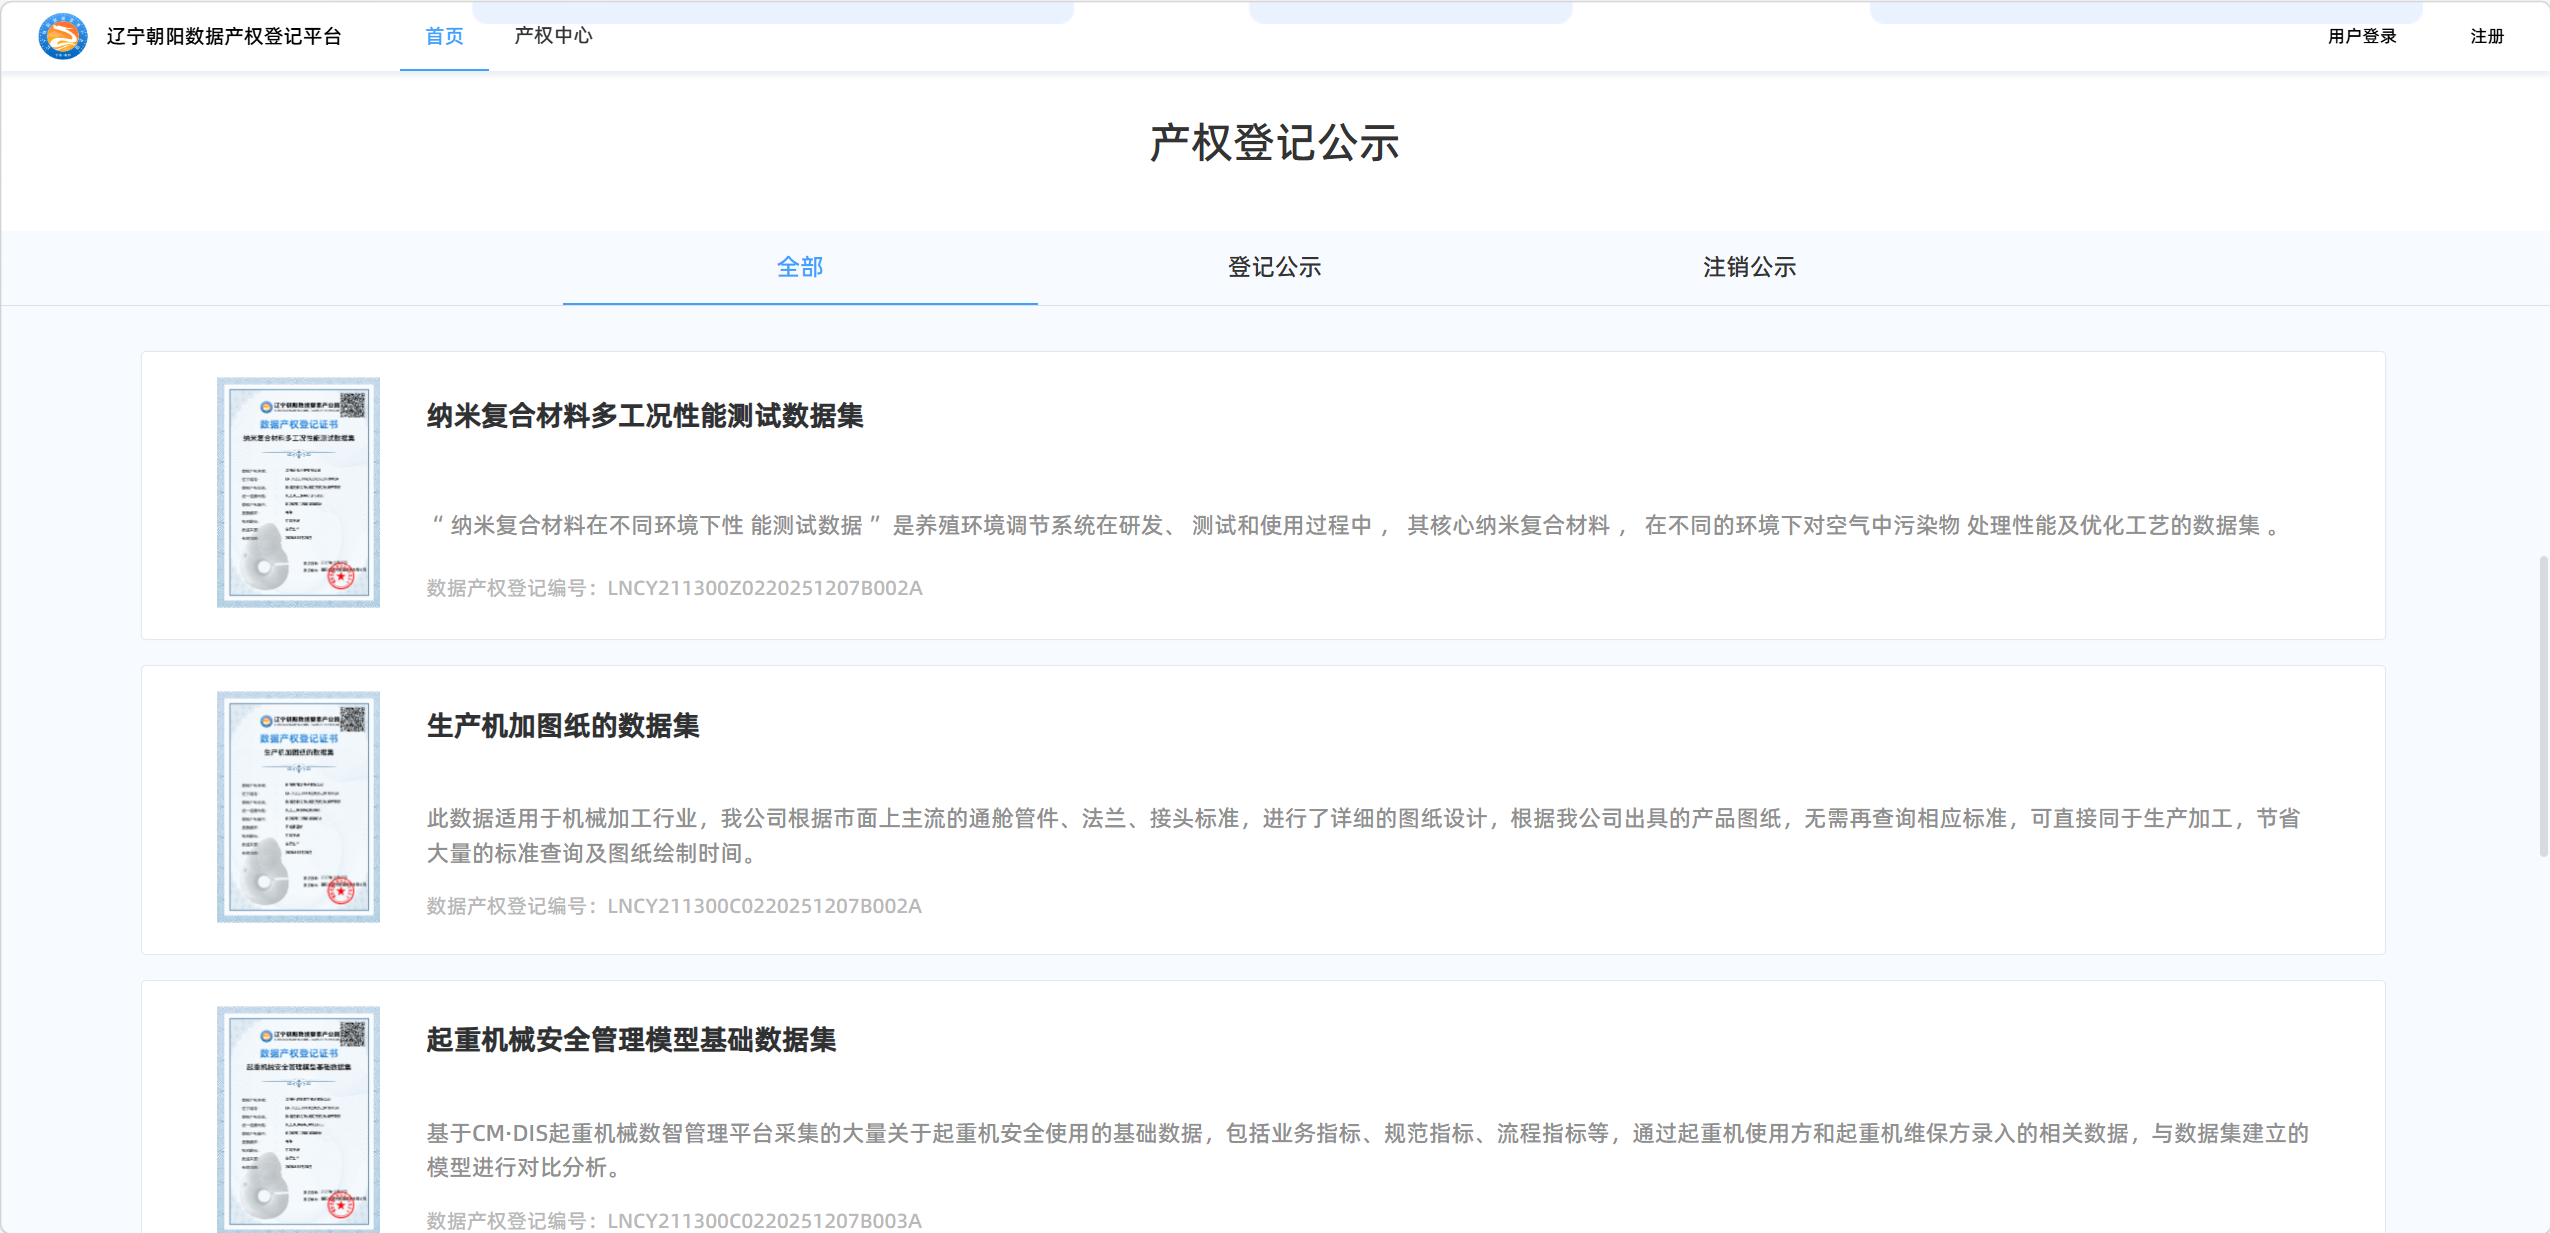Open title 起重机械安全管理模型基础数据集
The width and height of the screenshot is (2550, 1233).
point(631,1040)
